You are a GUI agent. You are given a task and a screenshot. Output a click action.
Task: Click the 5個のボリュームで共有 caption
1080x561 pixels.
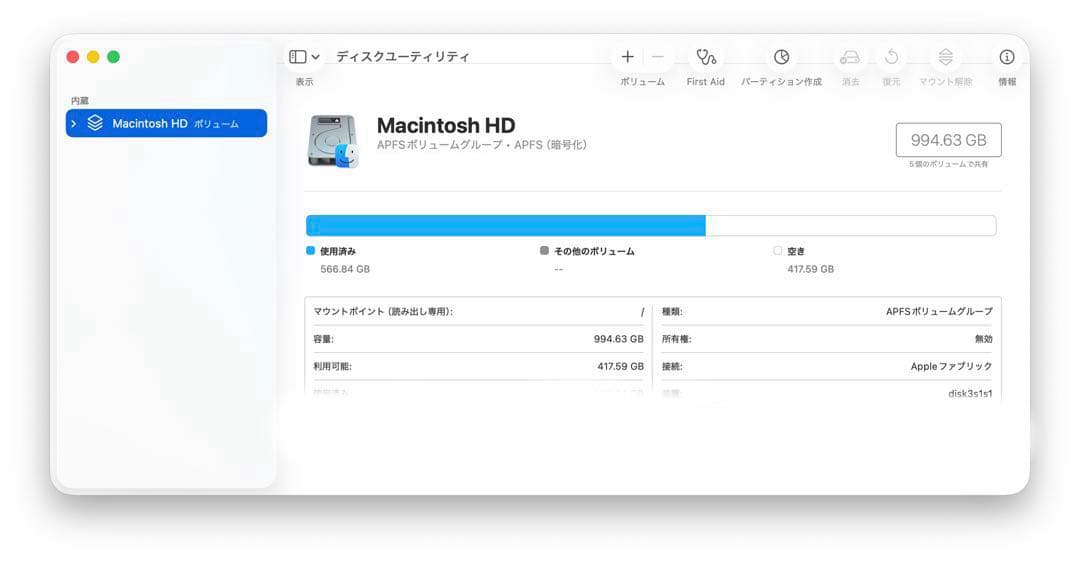[x=948, y=164]
